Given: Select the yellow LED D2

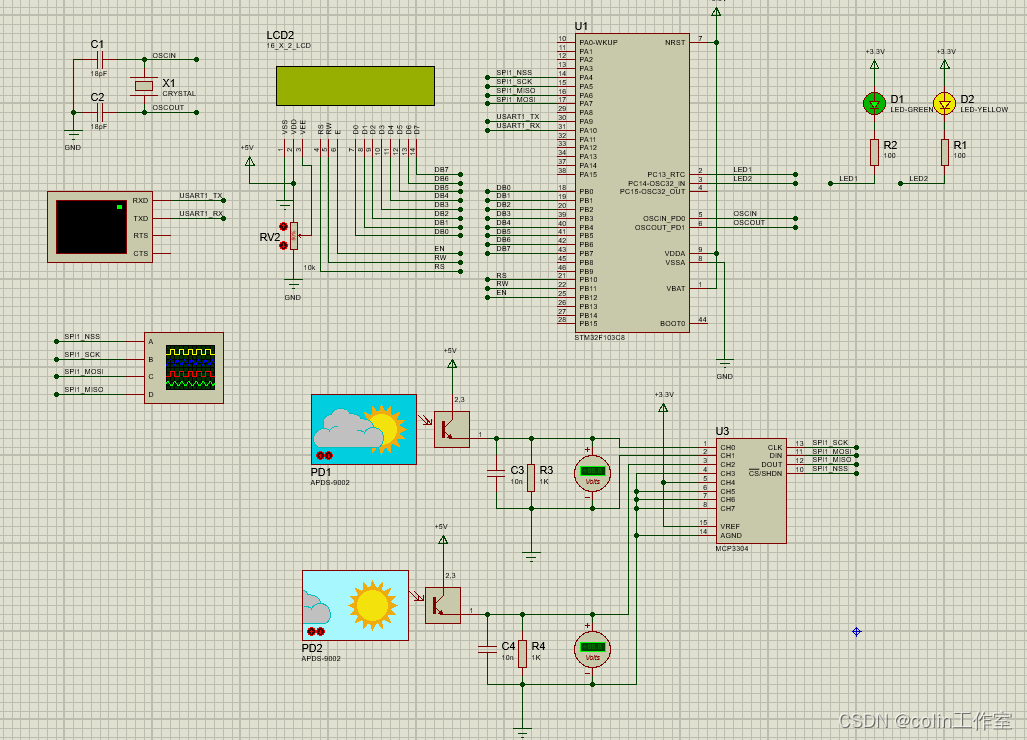Looking at the screenshot, I should (x=943, y=103).
